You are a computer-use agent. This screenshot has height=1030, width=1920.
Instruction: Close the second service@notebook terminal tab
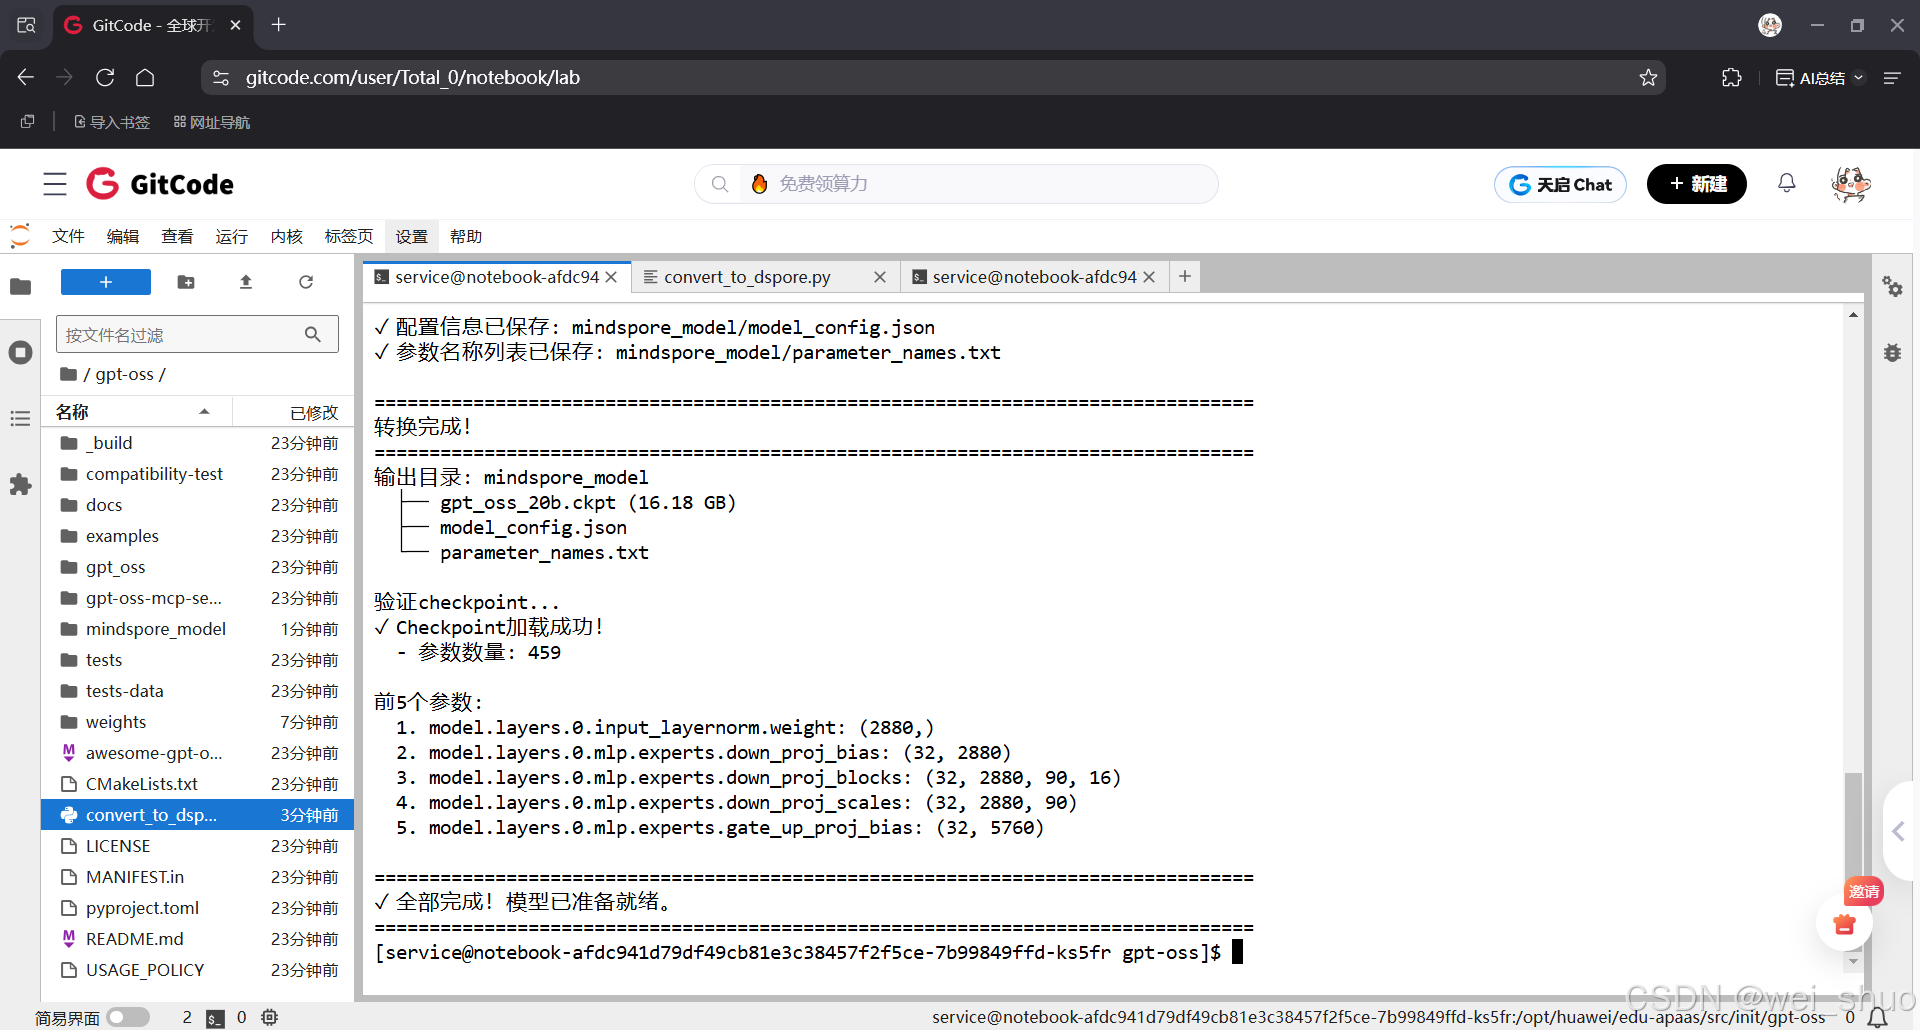click(x=1150, y=277)
